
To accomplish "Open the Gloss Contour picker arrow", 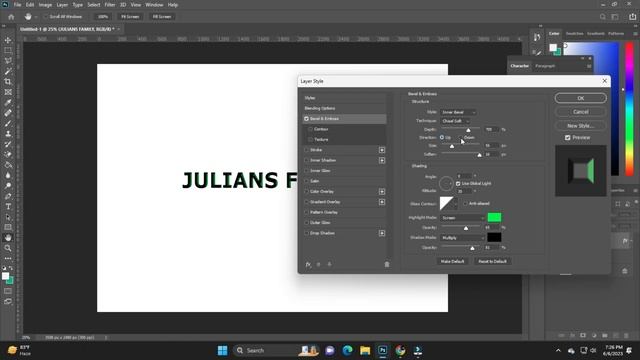I will pyautogui.click(x=456, y=204).
